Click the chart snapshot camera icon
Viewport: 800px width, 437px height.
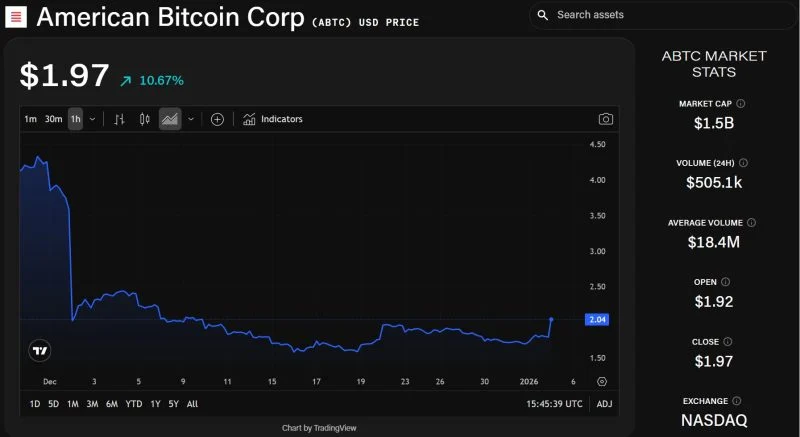coord(605,119)
